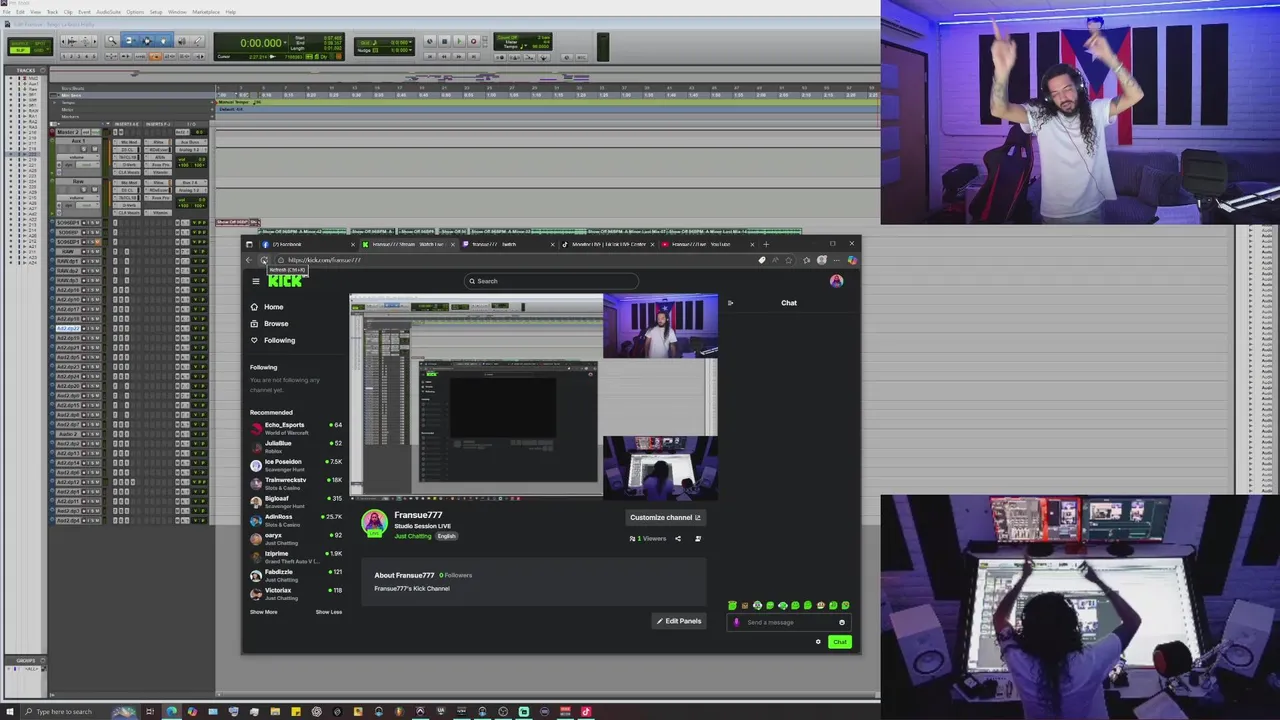Go back in the browser
Viewport: 1280px width, 720px height.
coord(249,260)
